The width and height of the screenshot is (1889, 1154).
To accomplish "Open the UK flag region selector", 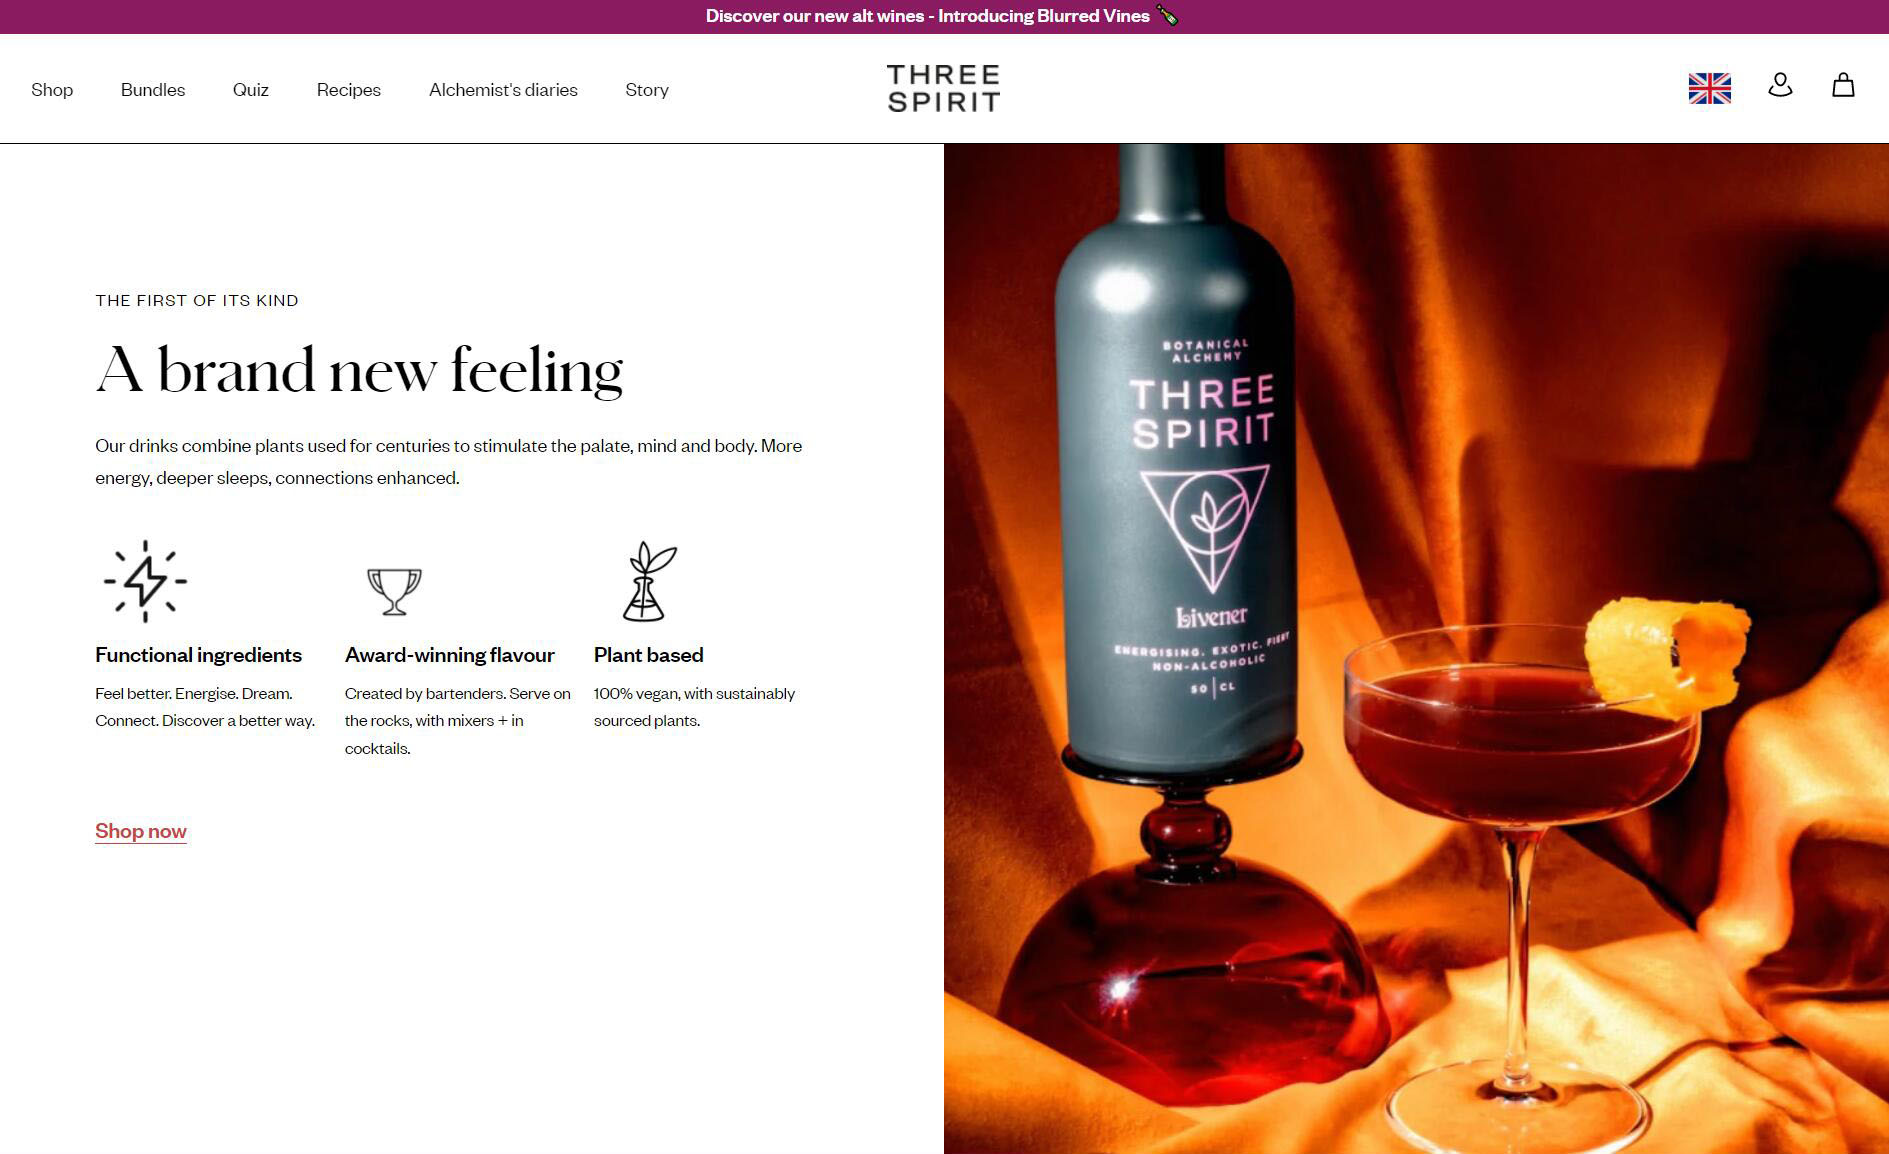I will [x=1709, y=88].
